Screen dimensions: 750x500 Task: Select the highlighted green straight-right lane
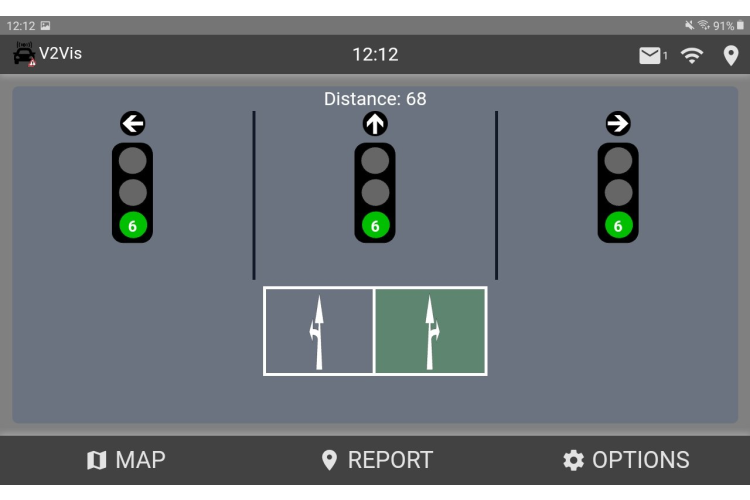430,331
